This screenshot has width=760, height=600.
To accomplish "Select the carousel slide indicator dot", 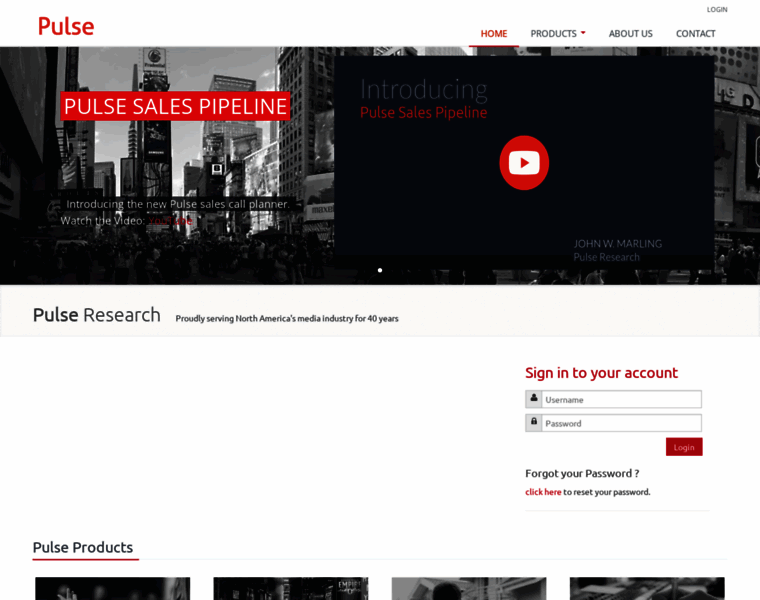I will click(x=380, y=270).
